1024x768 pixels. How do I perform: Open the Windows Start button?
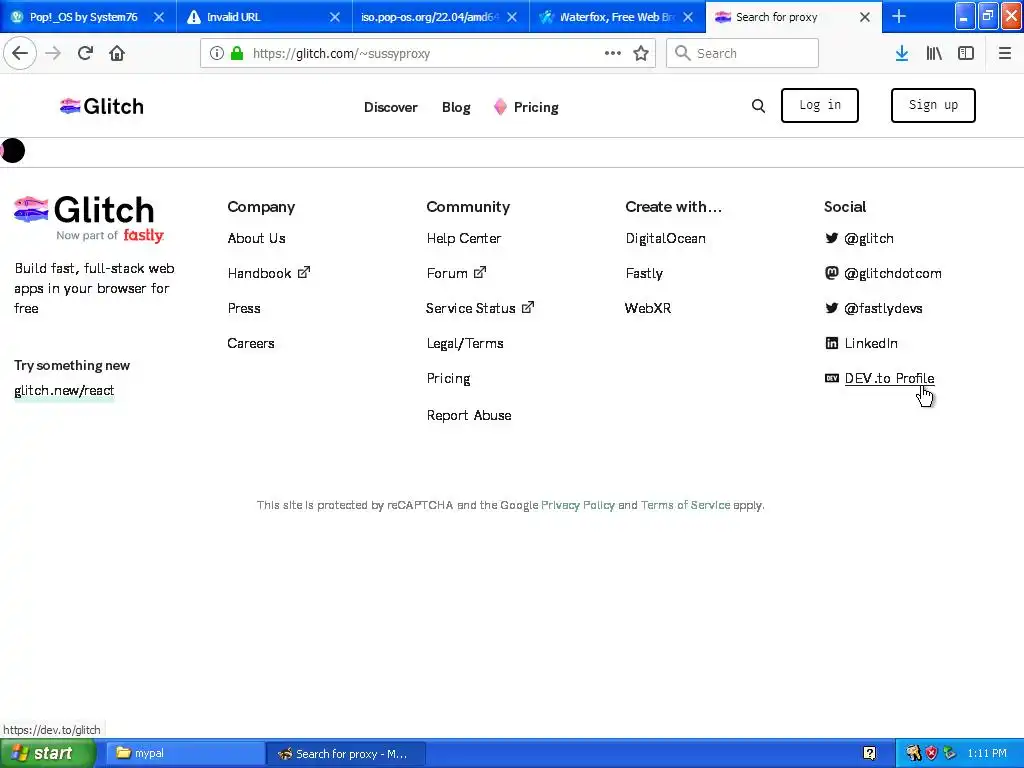pyautogui.click(x=47, y=753)
